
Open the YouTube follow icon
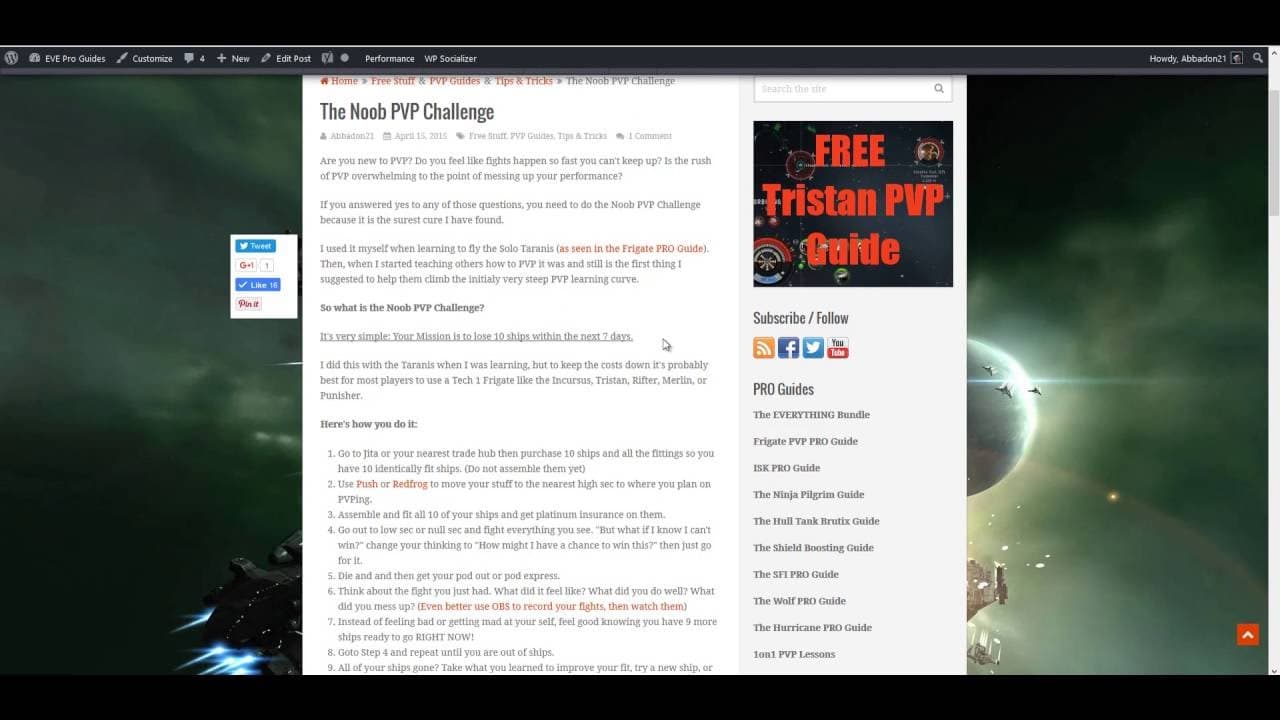coord(838,348)
